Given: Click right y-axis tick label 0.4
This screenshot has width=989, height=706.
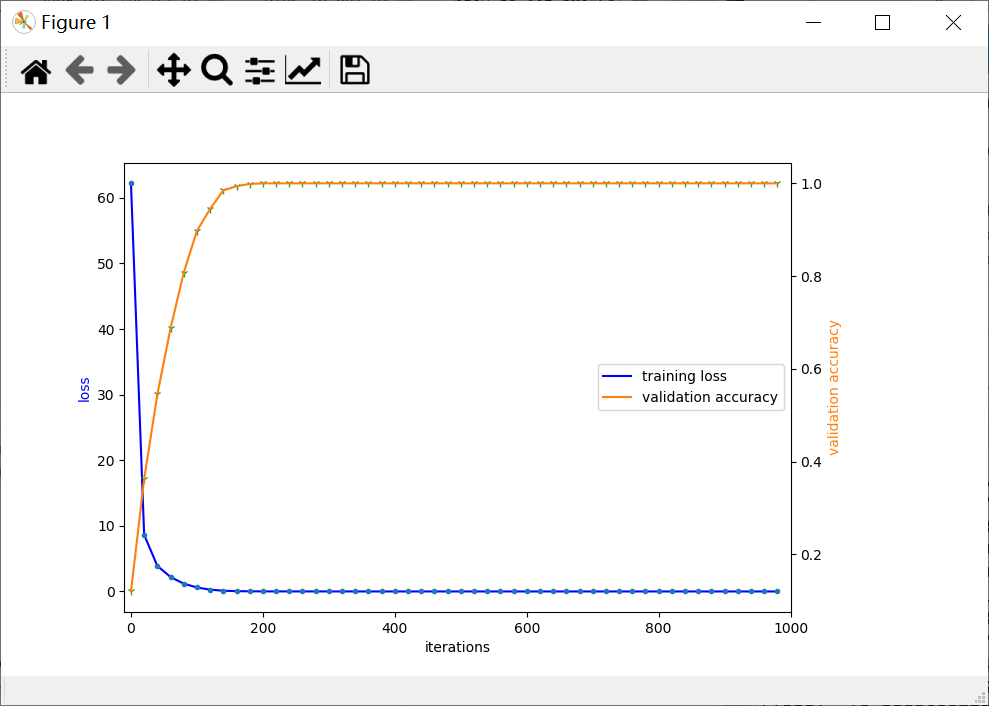Looking at the screenshot, I should (811, 462).
